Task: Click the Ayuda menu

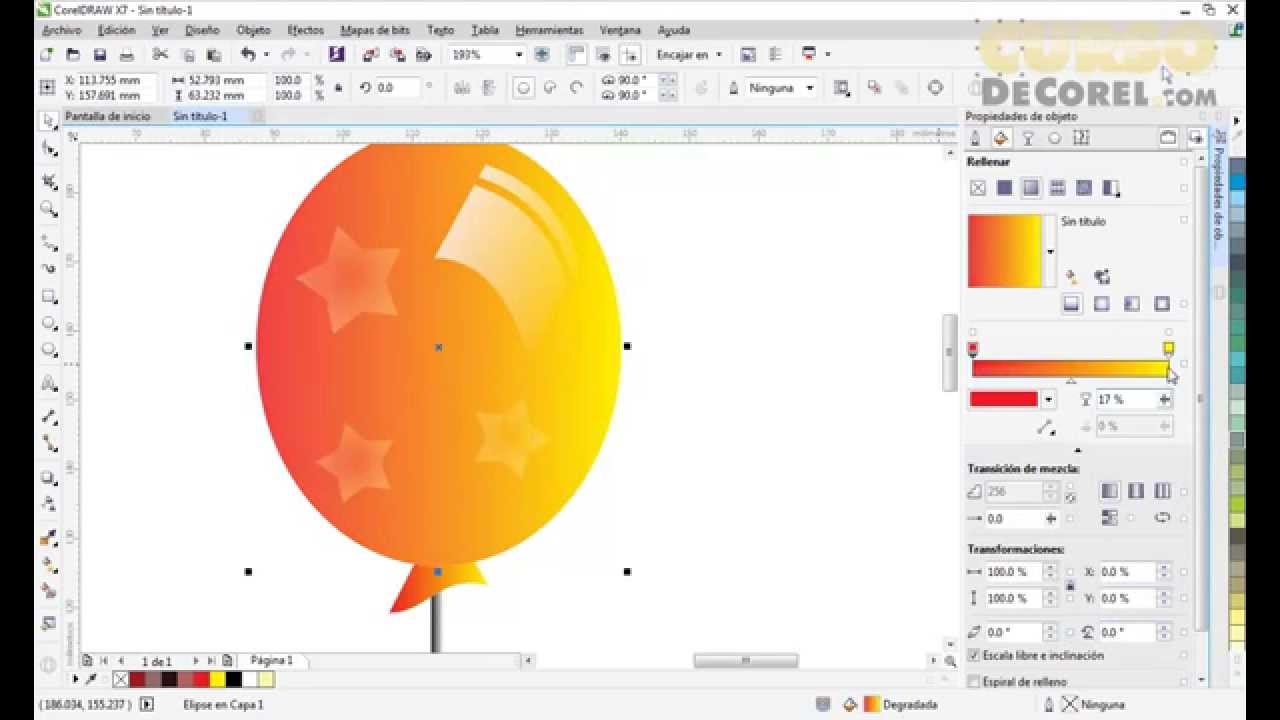Action: coord(674,30)
